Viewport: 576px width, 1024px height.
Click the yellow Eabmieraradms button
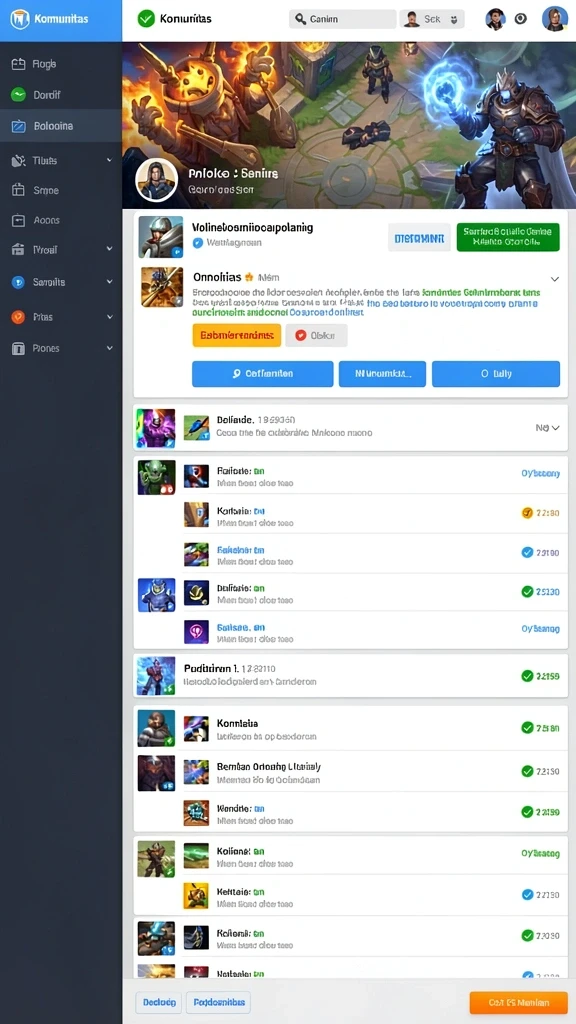coord(236,335)
